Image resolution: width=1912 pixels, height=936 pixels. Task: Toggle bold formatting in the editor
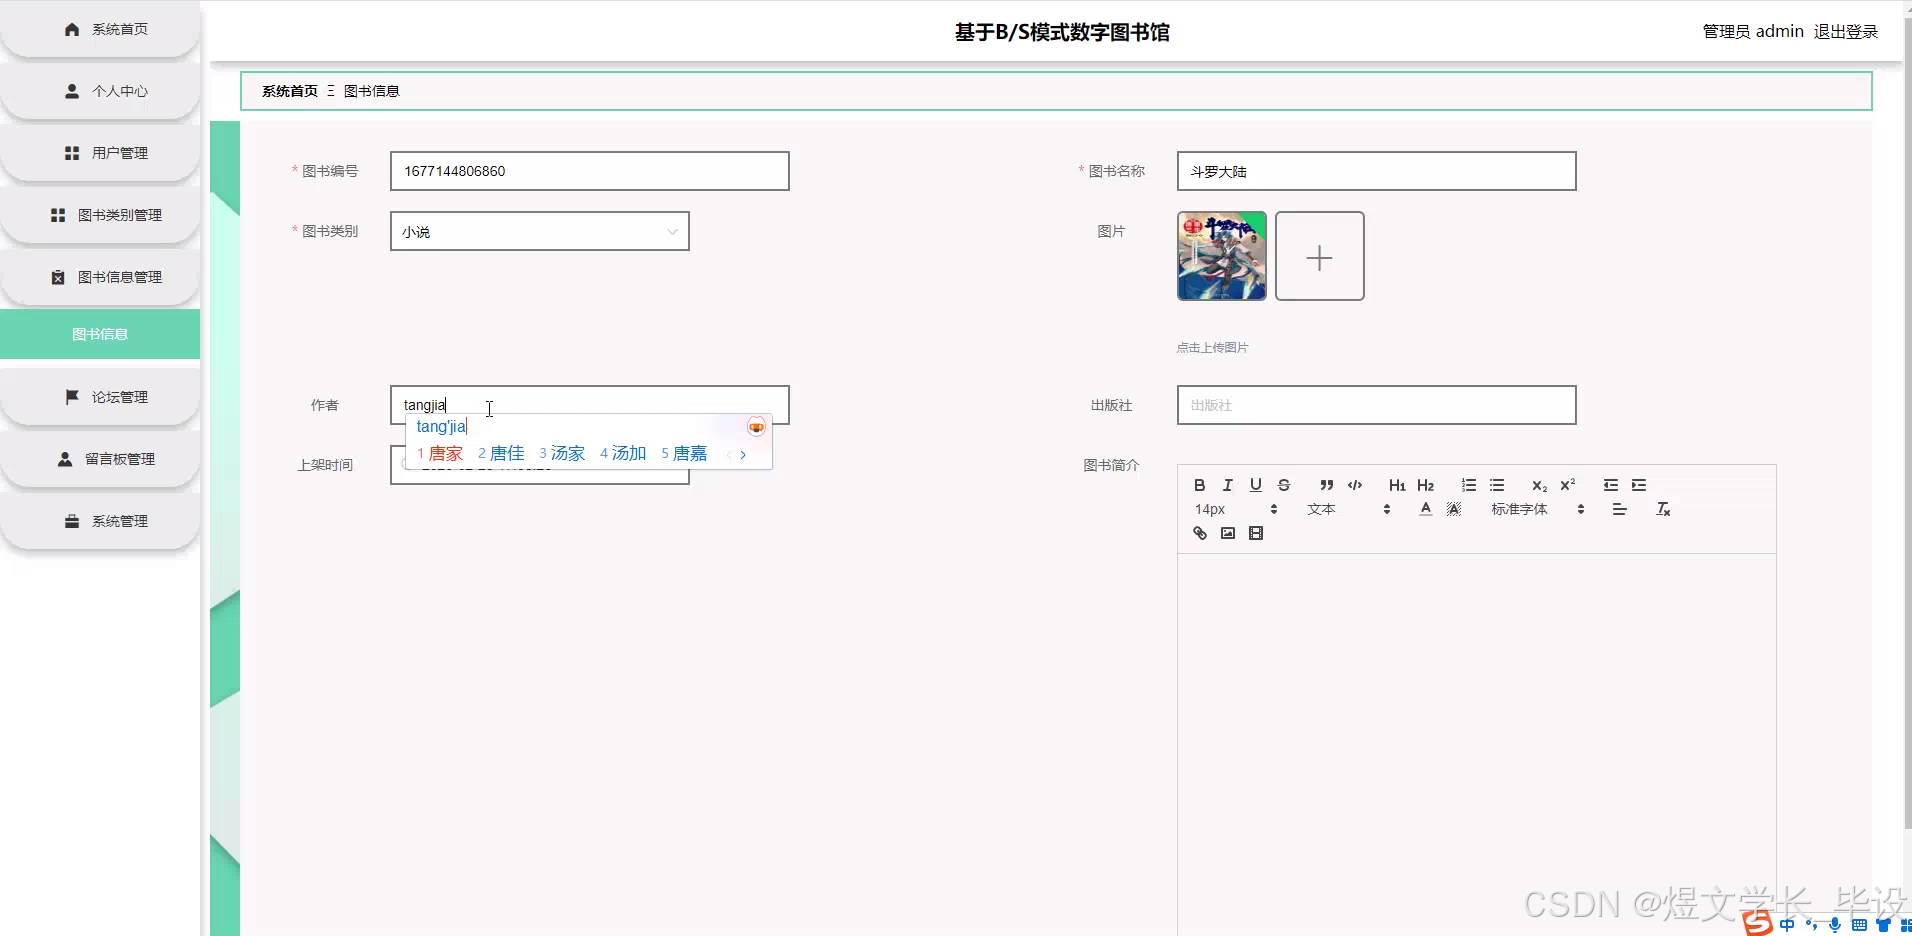click(x=1199, y=484)
